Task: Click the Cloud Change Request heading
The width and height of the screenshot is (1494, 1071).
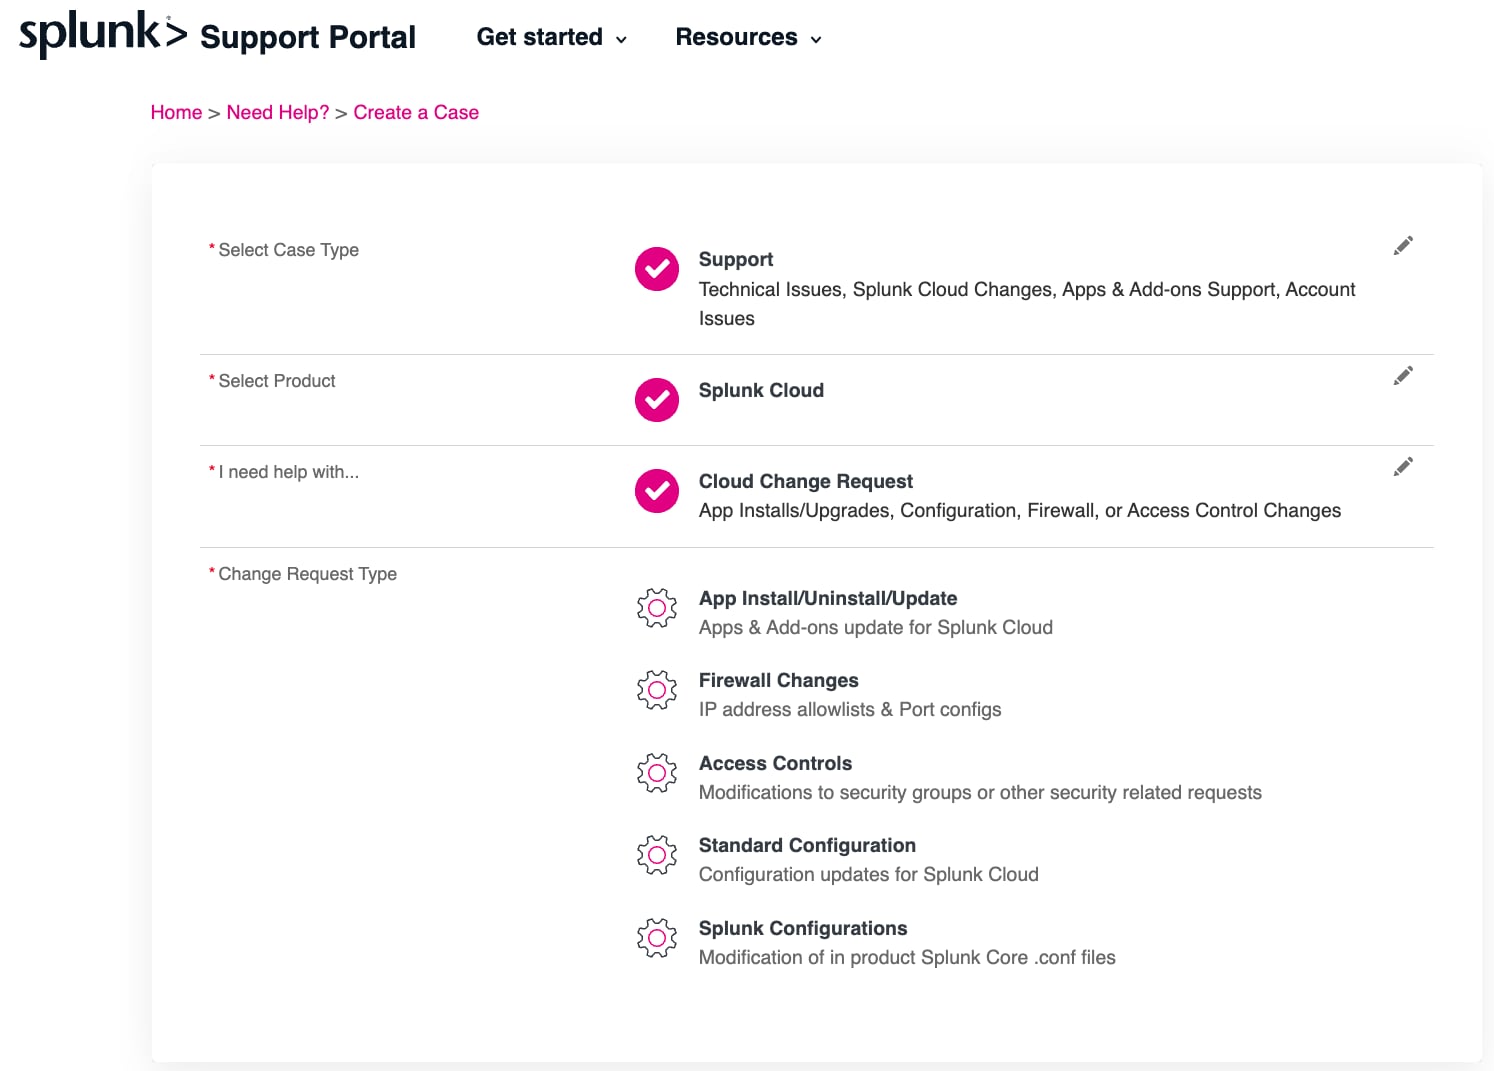Action: 806,481
